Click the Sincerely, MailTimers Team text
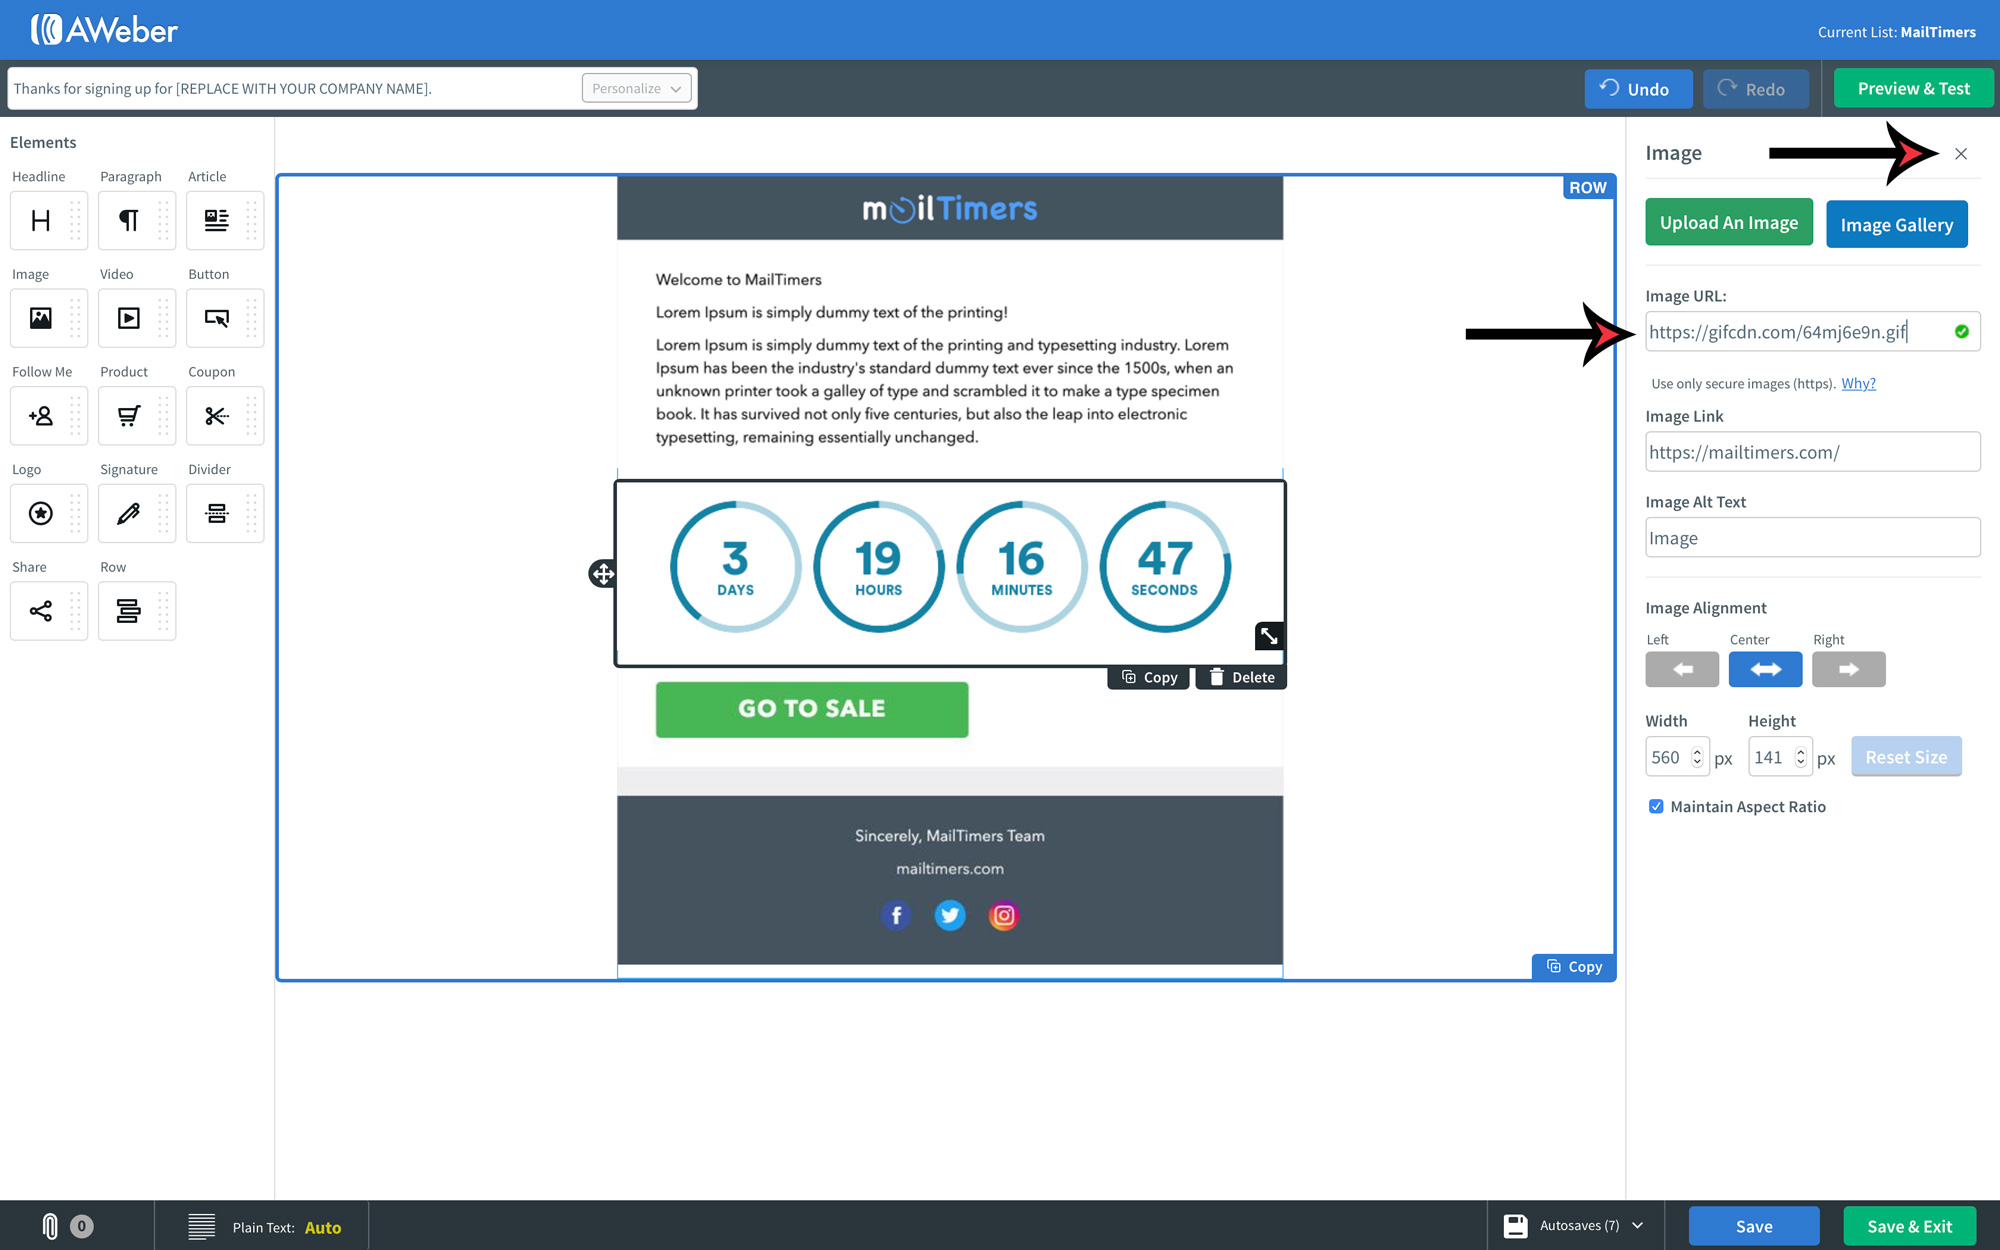Image resolution: width=2000 pixels, height=1250 pixels. pyautogui.click(x=950, y=835)
